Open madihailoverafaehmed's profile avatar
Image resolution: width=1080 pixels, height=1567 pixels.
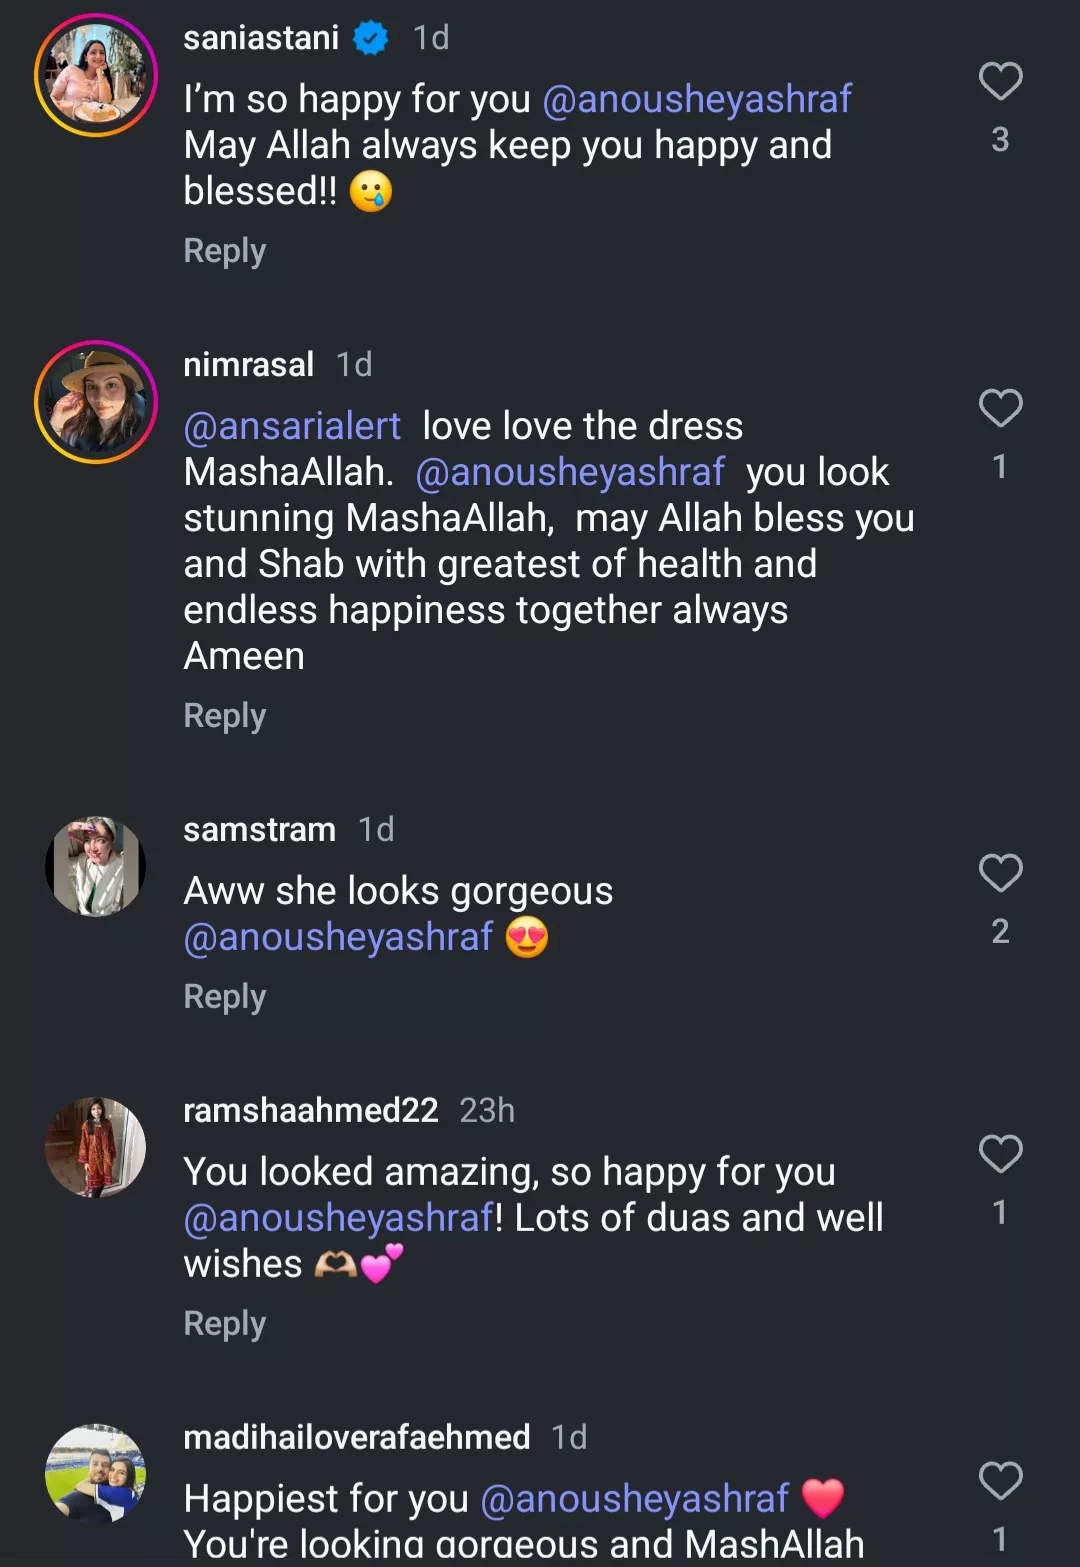point(96,1474)
